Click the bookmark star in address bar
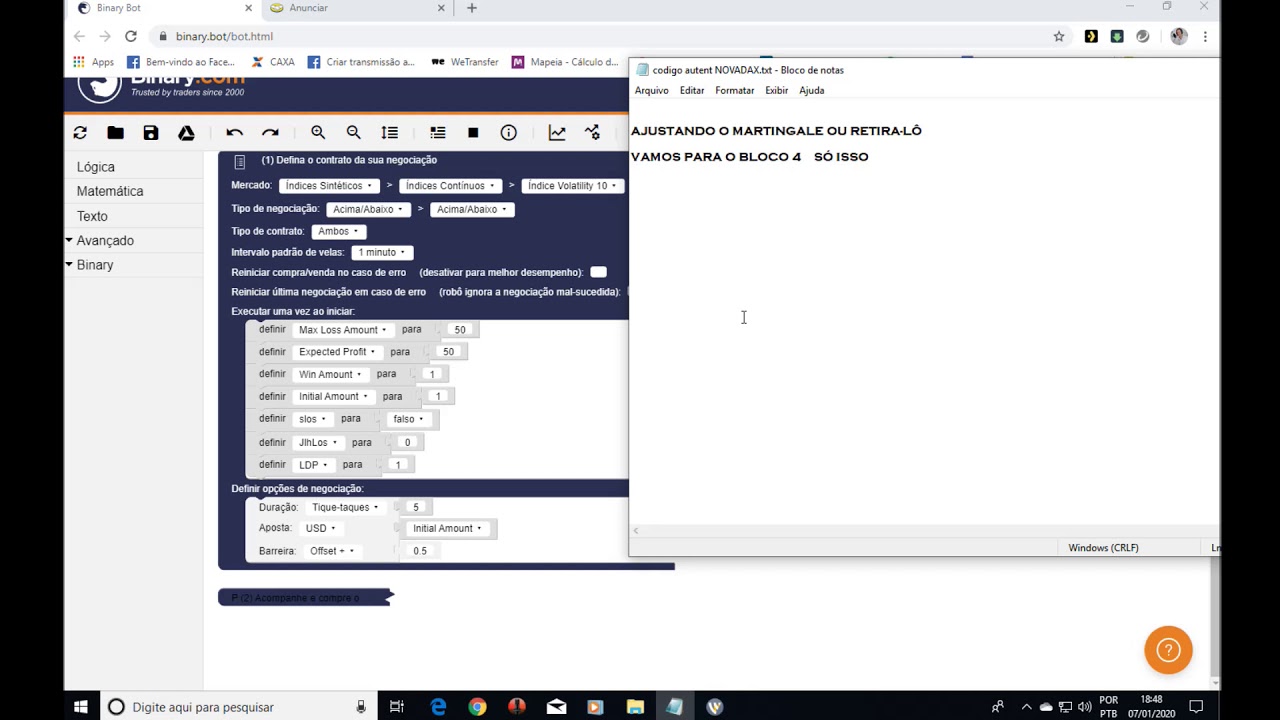 coord(1059,36)
